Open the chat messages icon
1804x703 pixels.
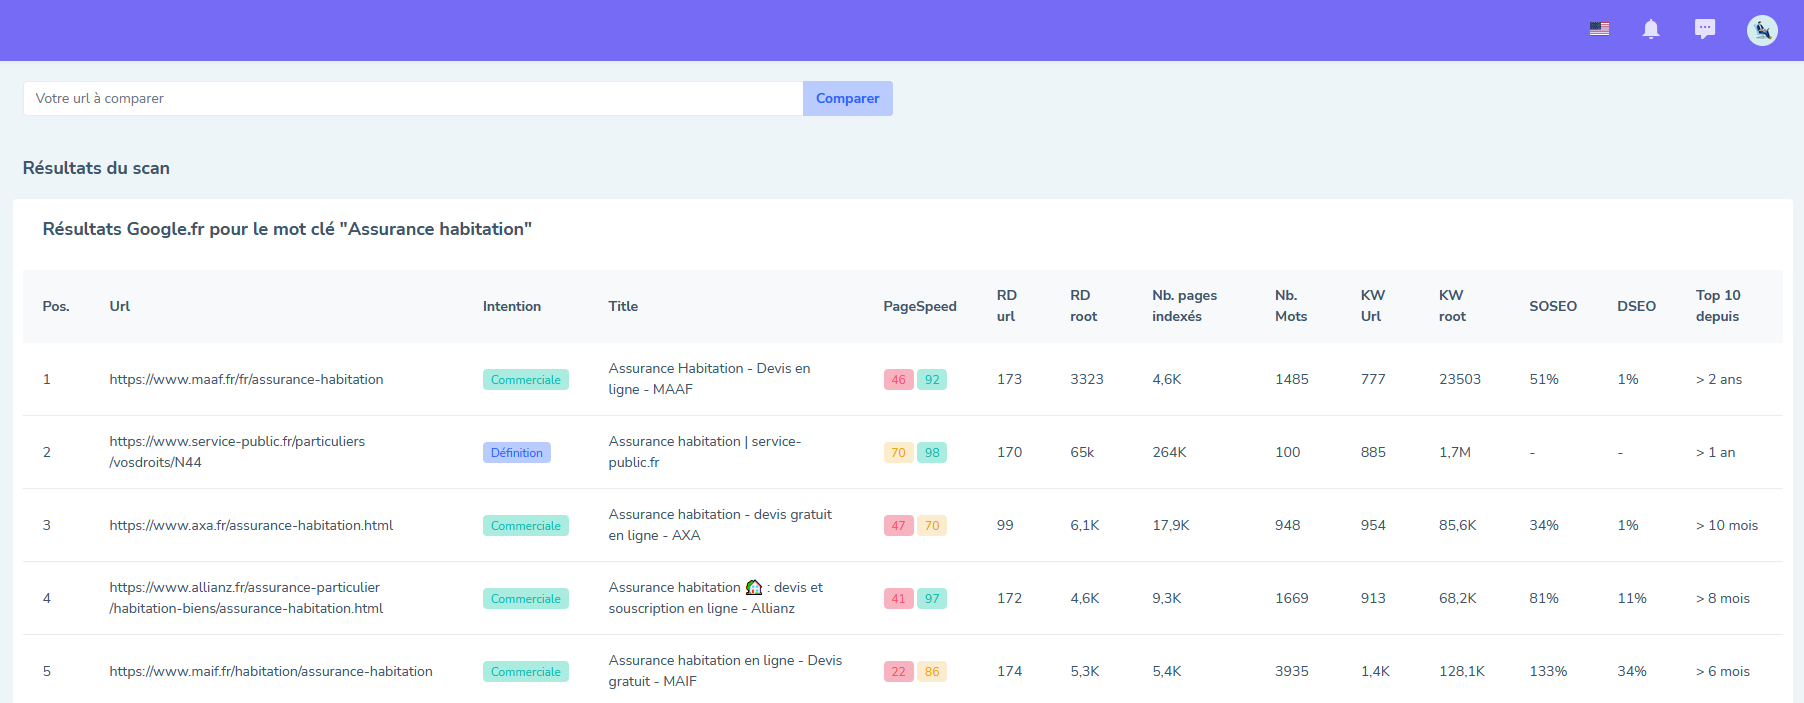point(1705,29)
